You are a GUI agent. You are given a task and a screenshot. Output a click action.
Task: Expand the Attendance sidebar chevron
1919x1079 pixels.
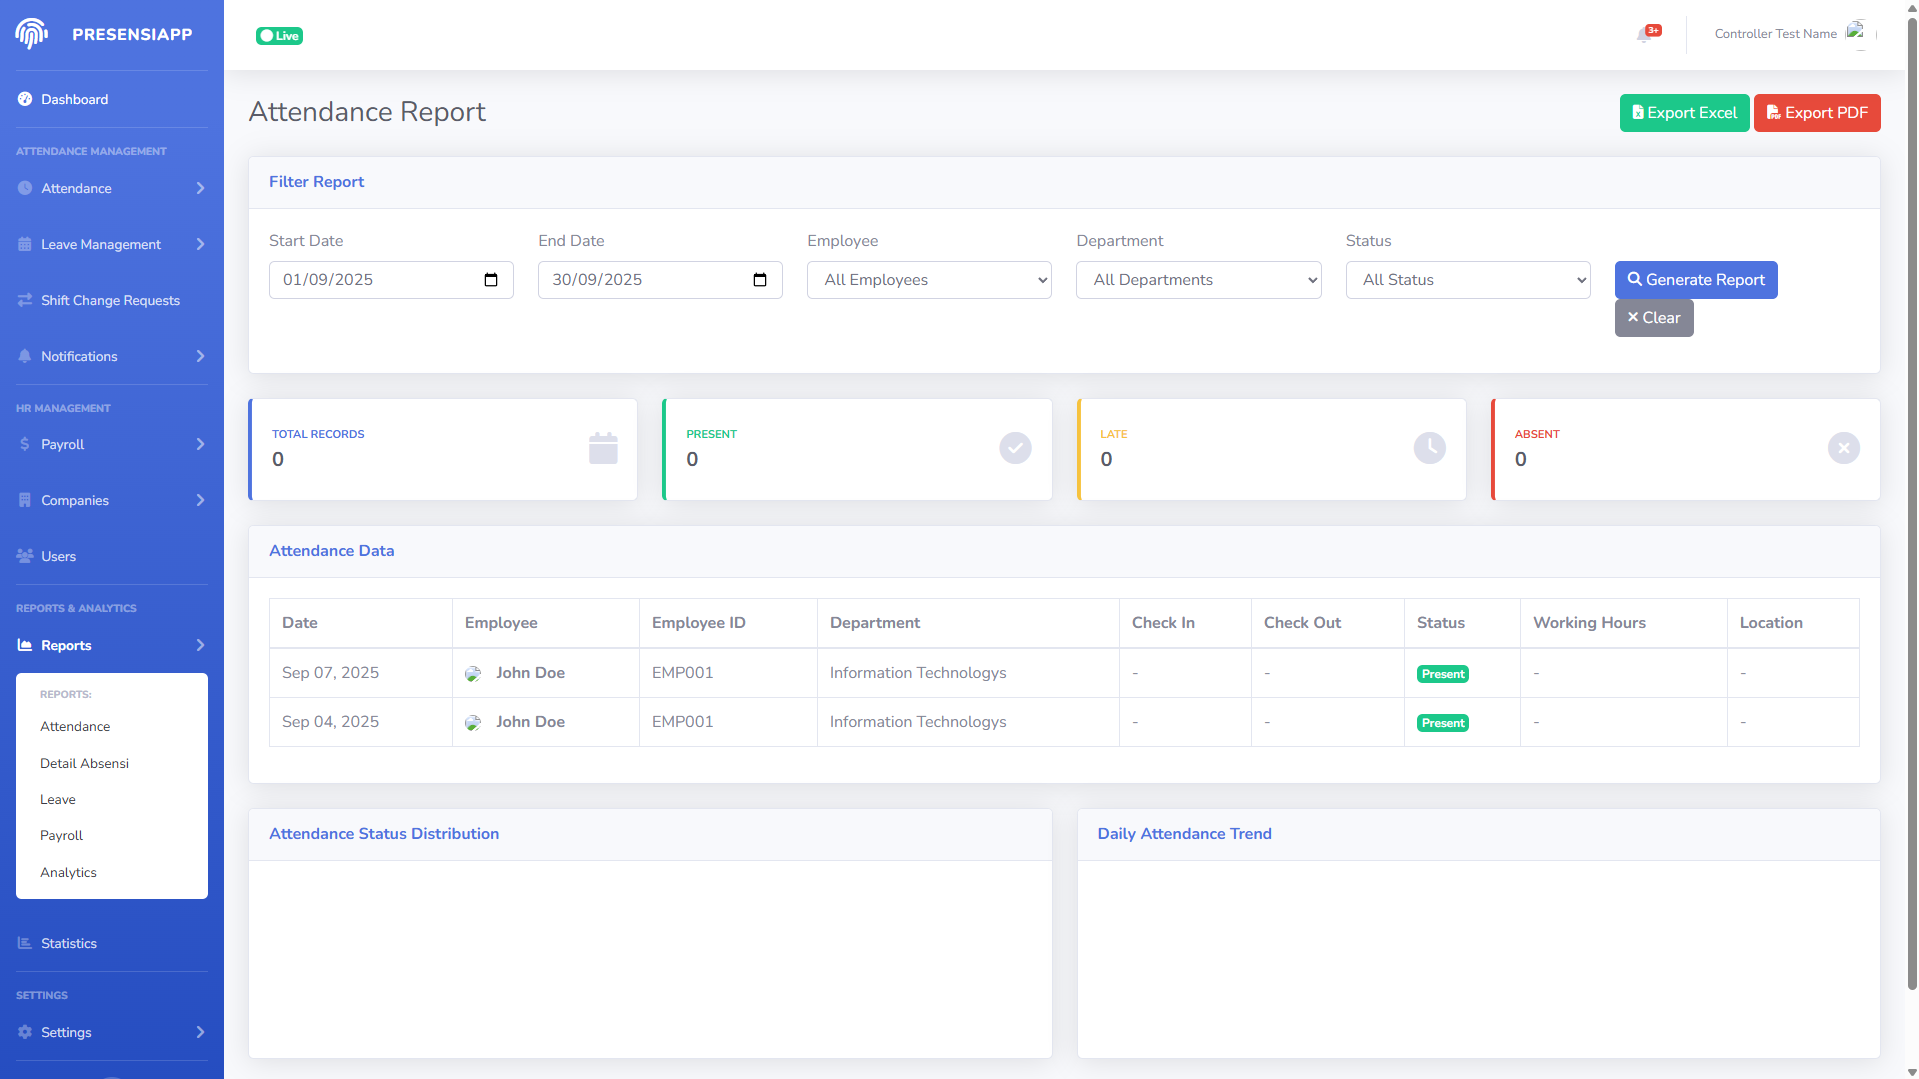(x=200, y=188)
